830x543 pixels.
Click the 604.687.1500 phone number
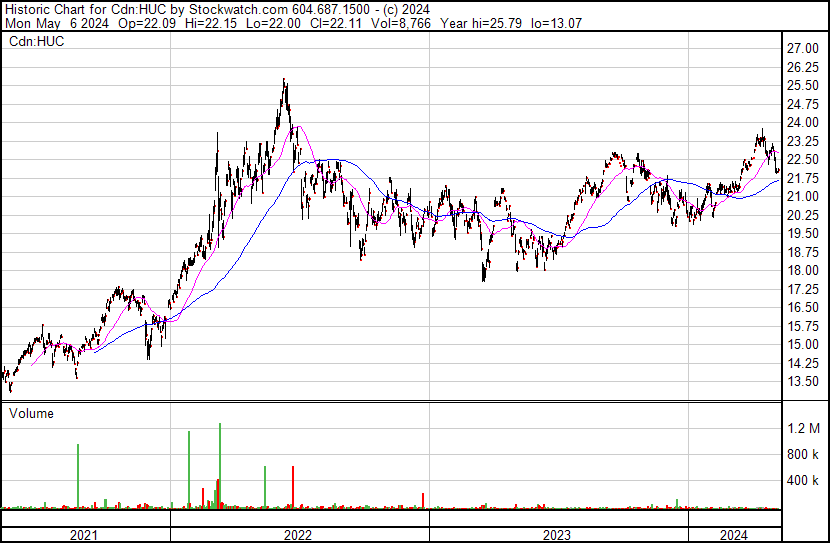pos(331,10)
